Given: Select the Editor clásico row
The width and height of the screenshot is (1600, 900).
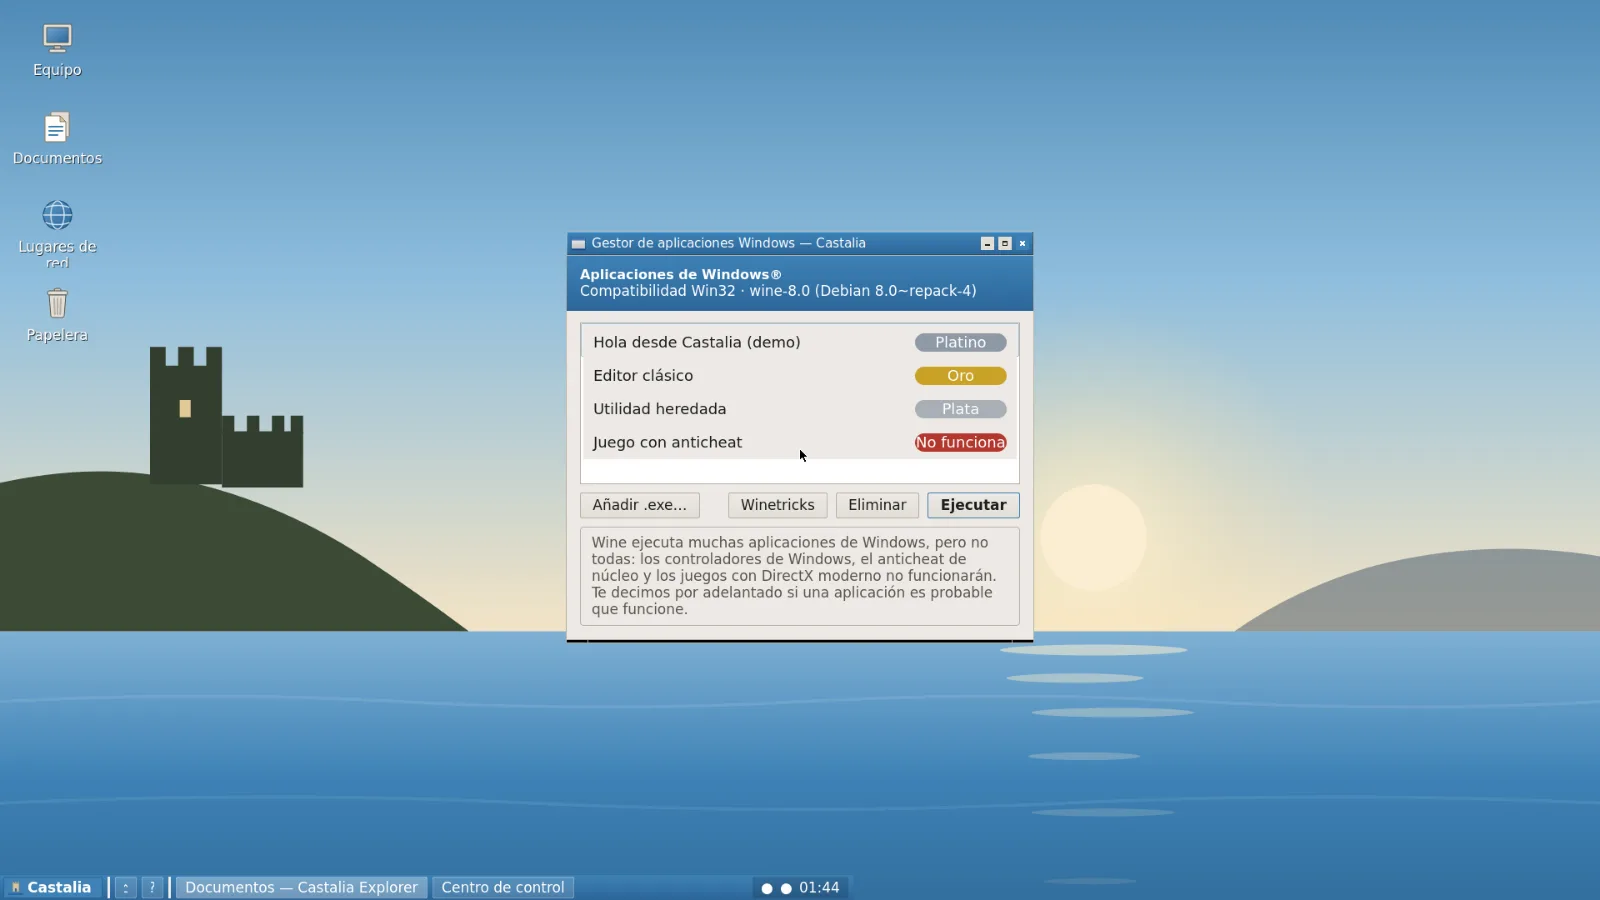Looking at the screenshot, I should click(800, 376).
